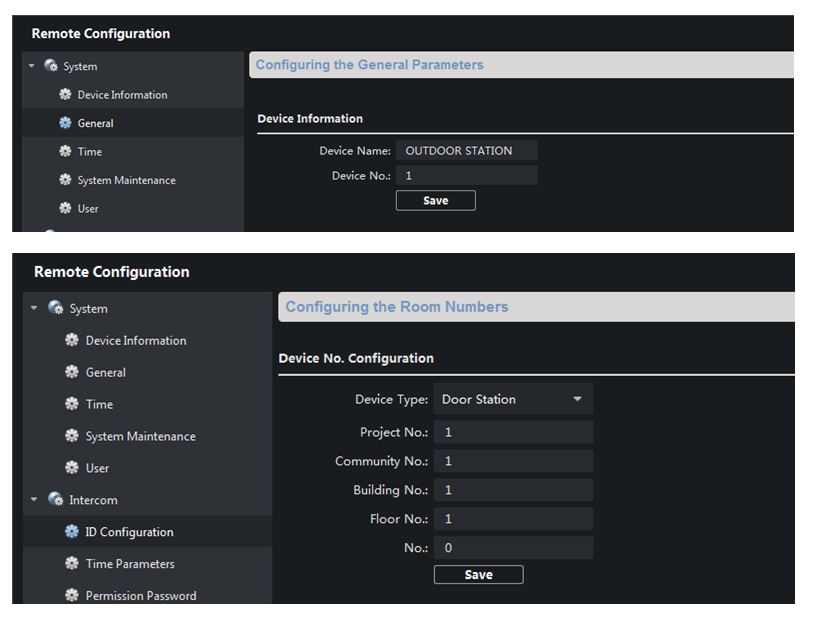Save the Device Information settings

coord(435,201)
